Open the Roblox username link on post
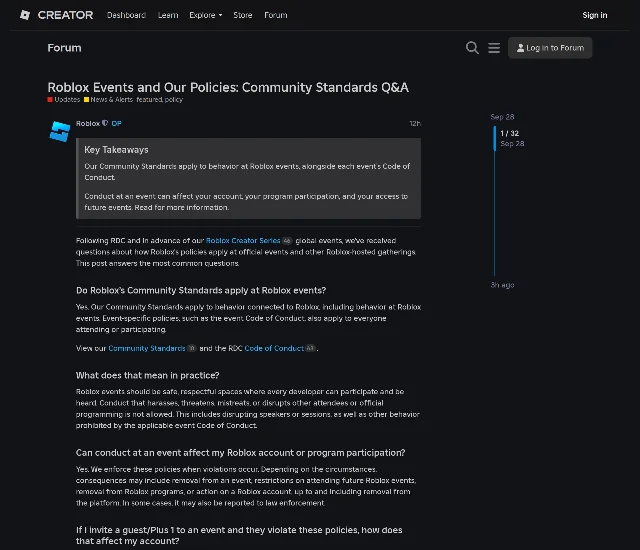Screen dimensions: 640x550 (x=88, y=123)
